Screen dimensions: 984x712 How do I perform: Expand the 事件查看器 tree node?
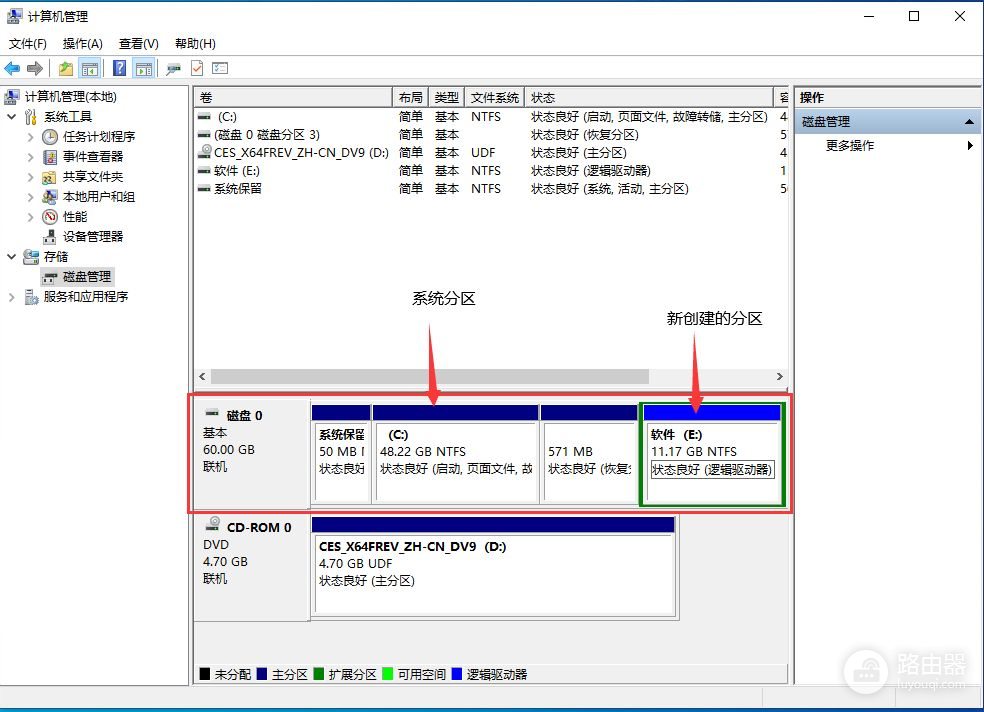coord(31,157)
